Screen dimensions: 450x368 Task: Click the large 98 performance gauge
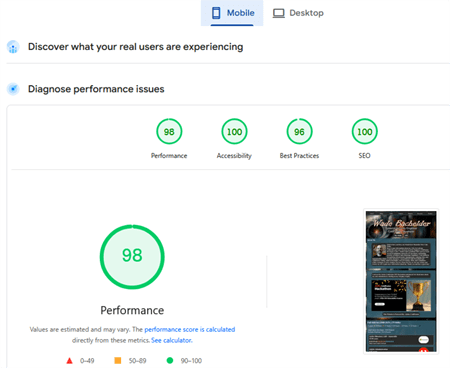132,257
